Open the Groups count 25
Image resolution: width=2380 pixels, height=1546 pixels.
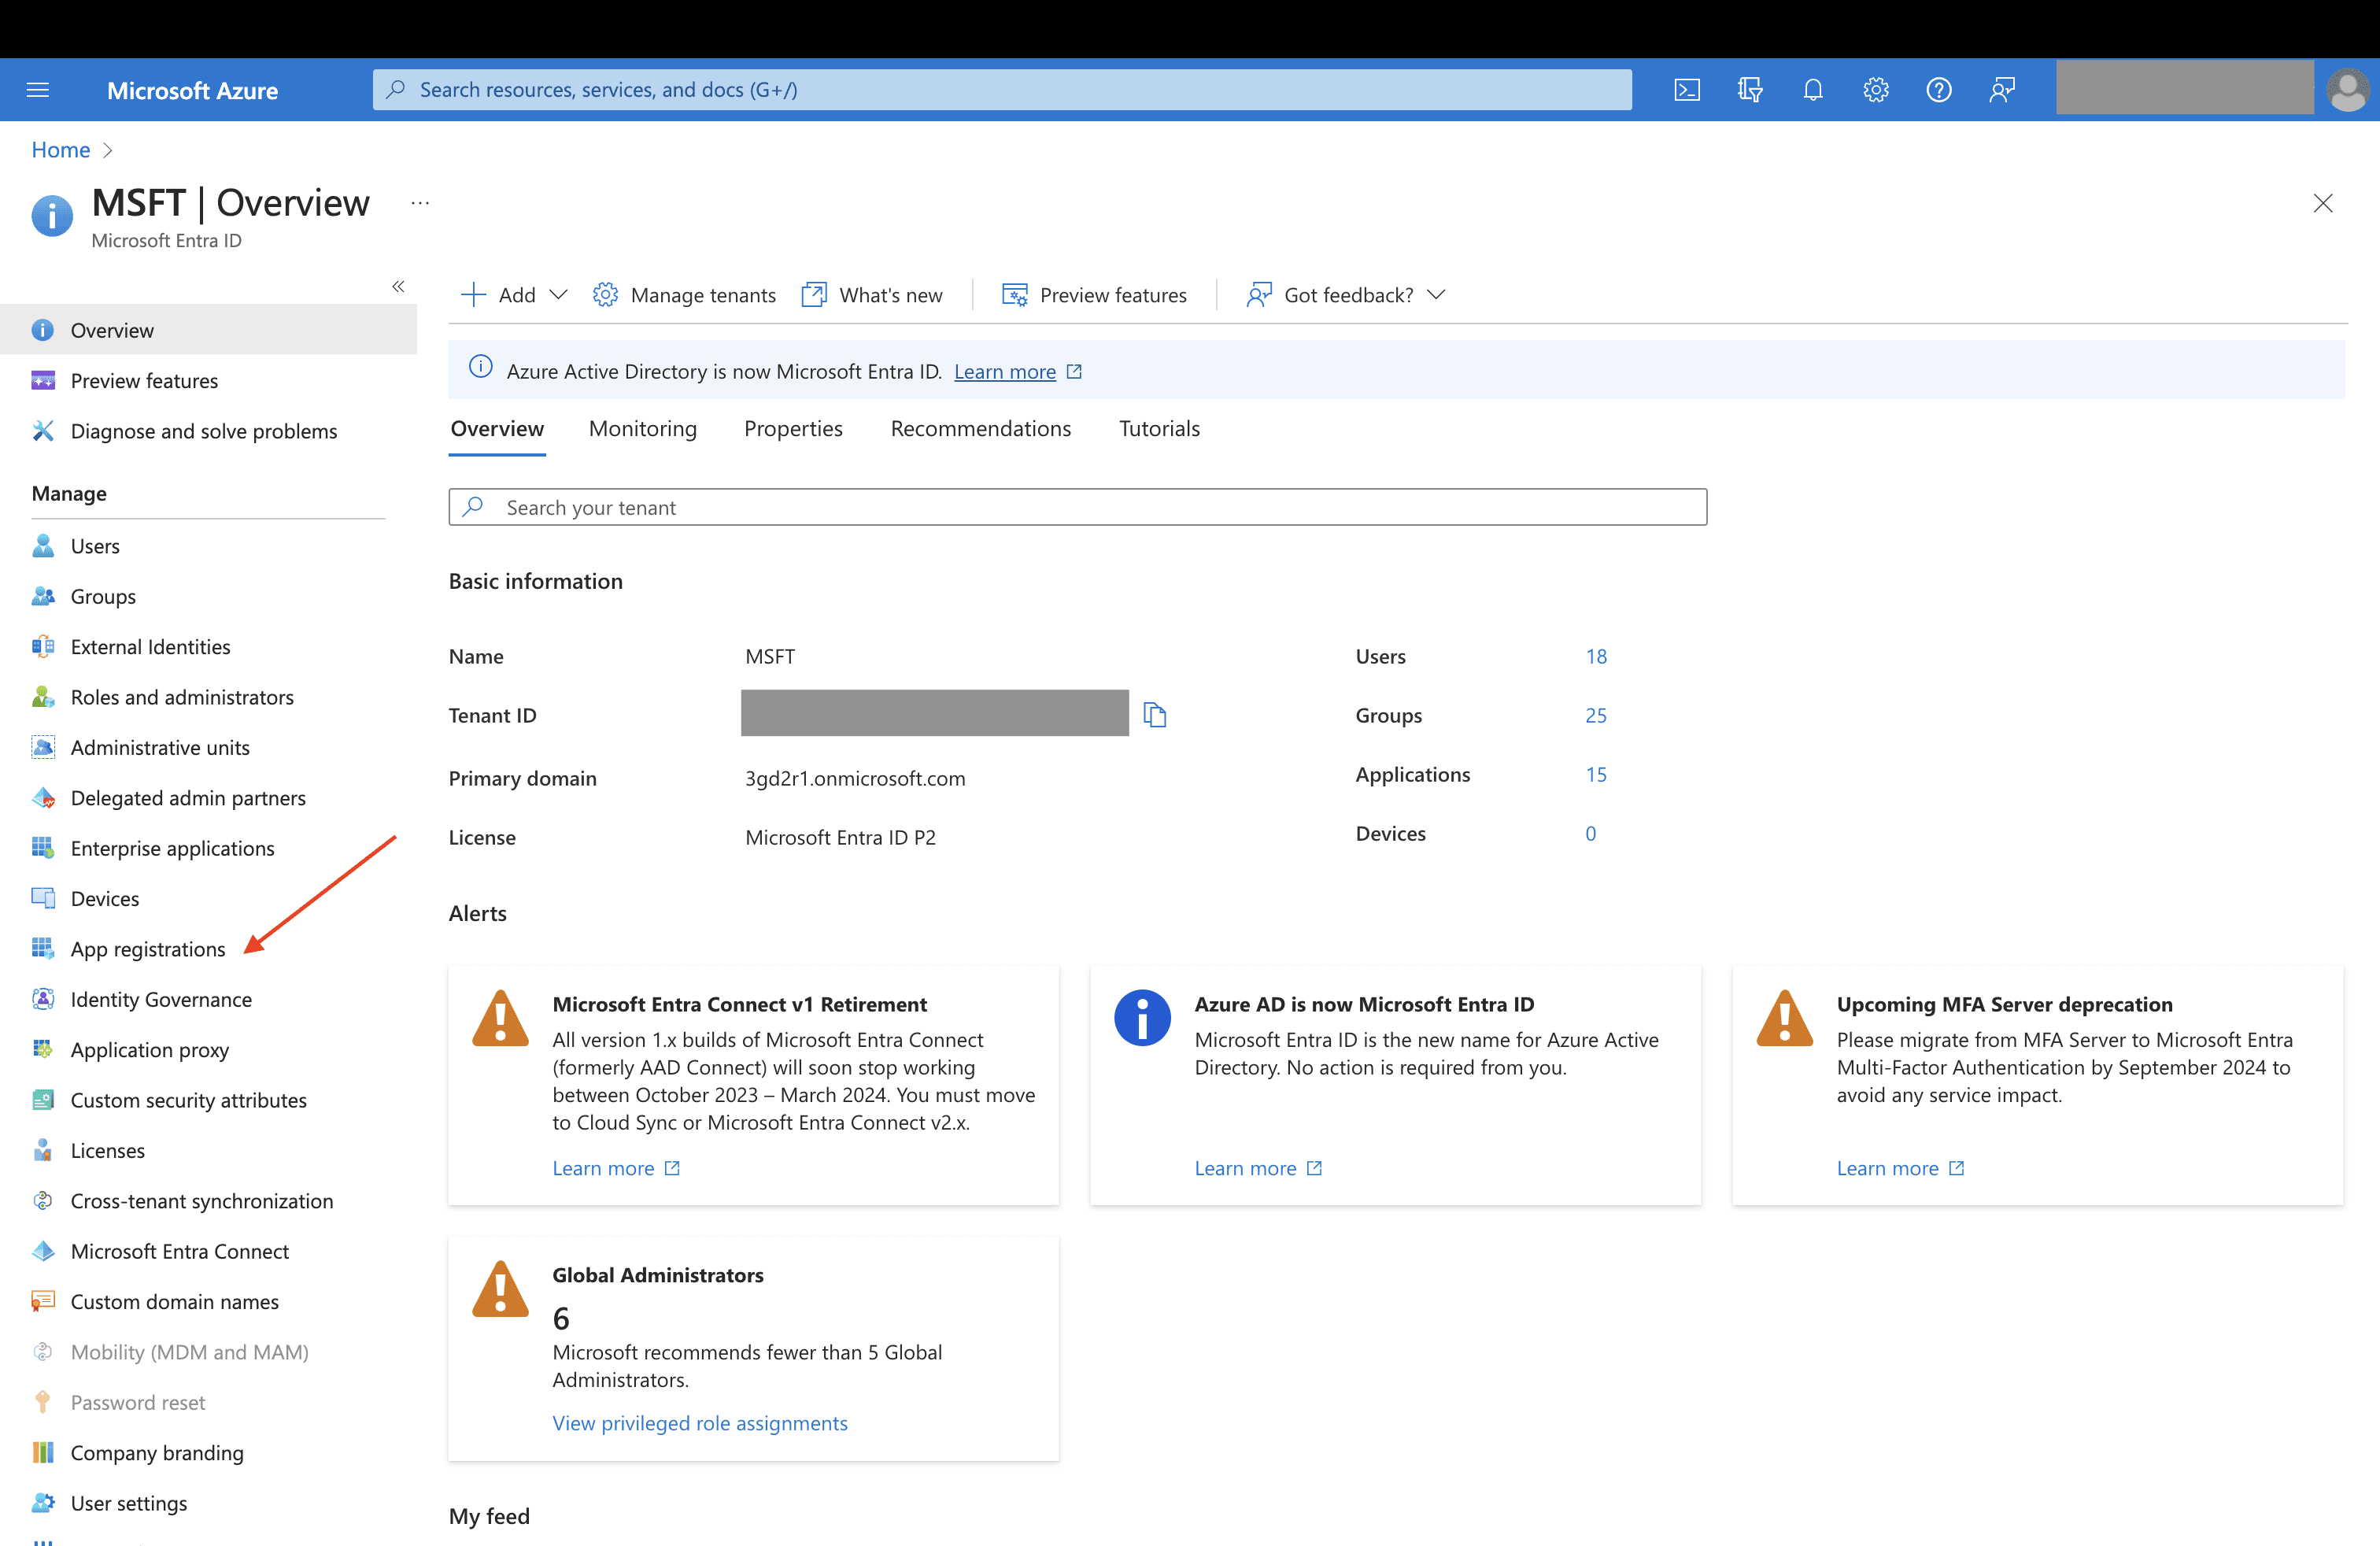point(1596,715)
